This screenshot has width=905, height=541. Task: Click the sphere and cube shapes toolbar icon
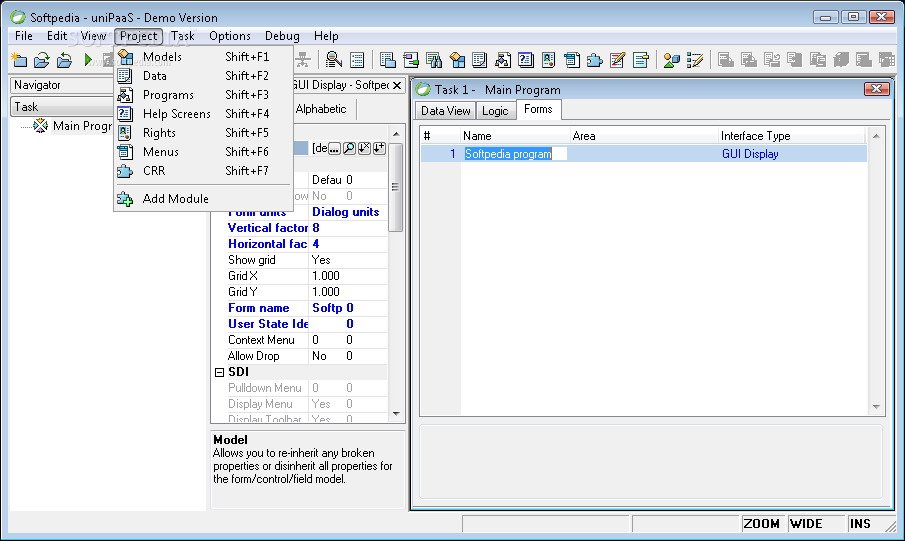click(671, 59)
